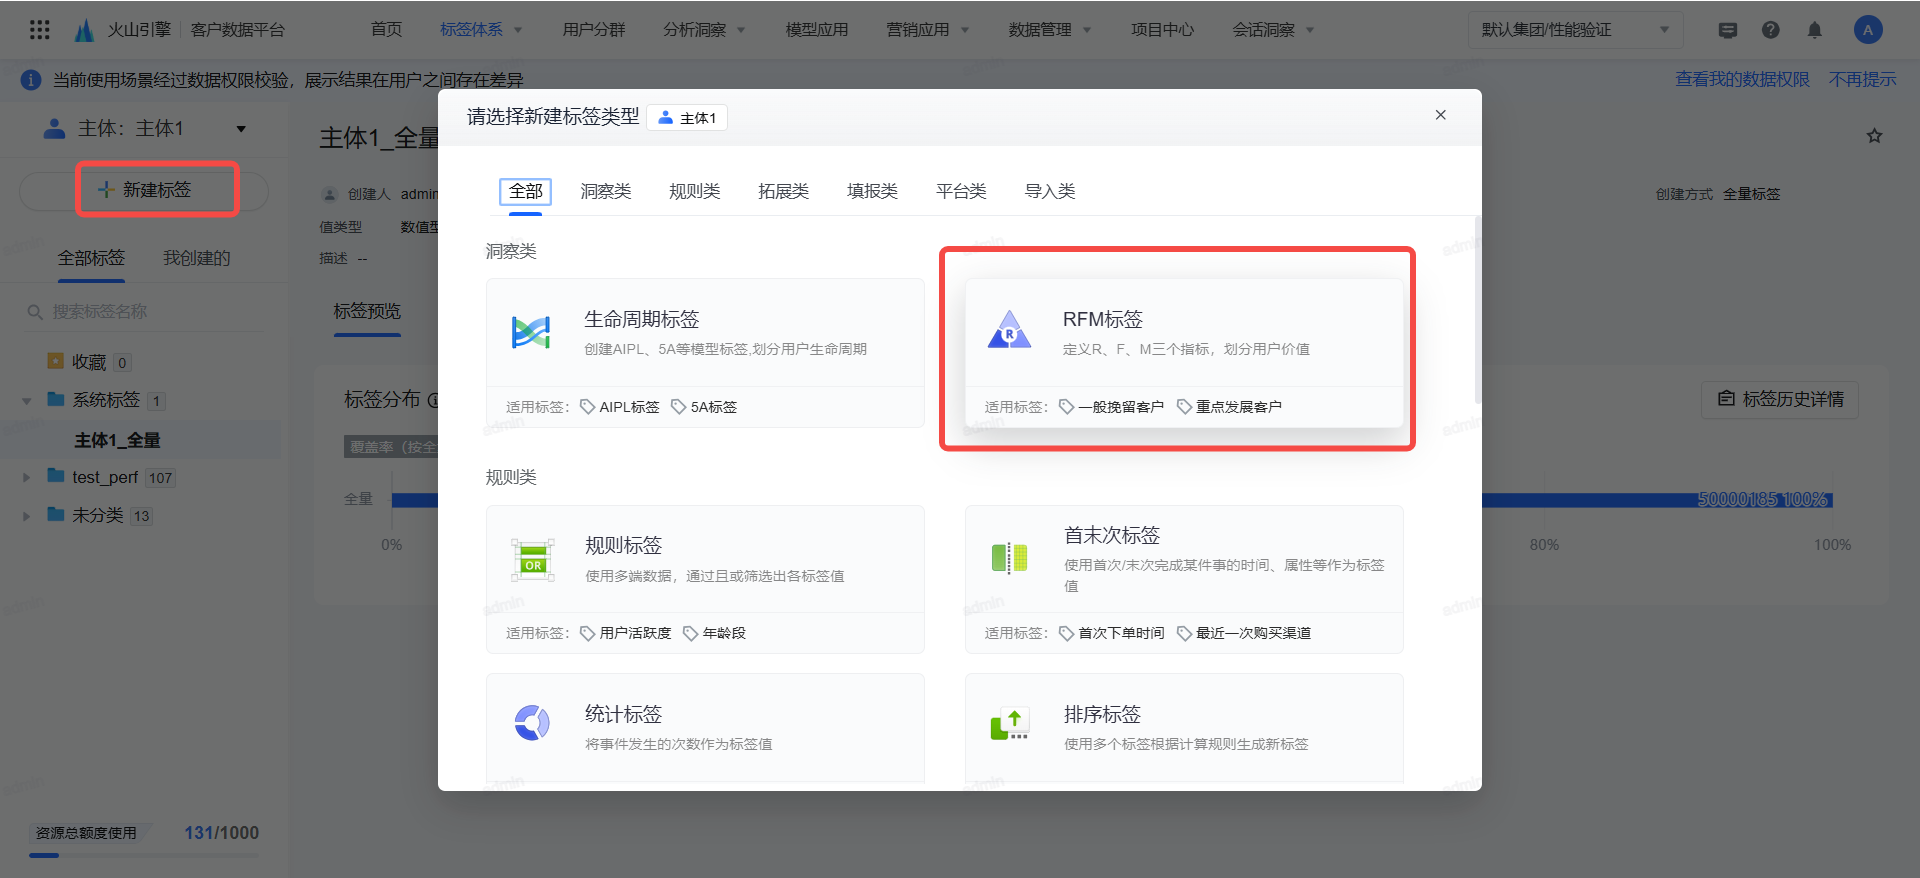Choose the 规则标签 card
The image size is (1920, 878).
tap(705, 579)
